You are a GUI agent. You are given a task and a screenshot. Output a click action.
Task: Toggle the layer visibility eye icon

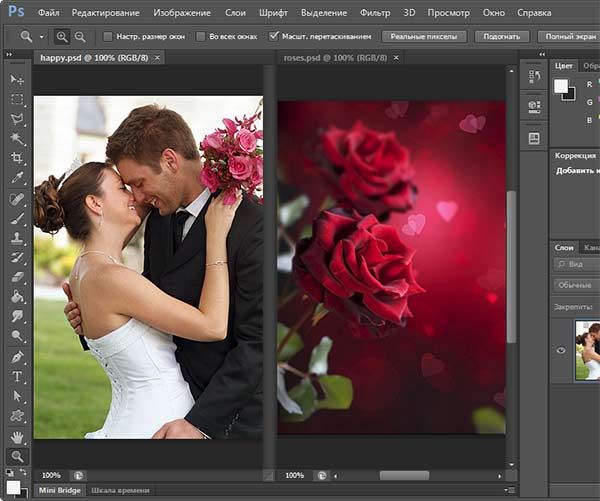(561, 351)
